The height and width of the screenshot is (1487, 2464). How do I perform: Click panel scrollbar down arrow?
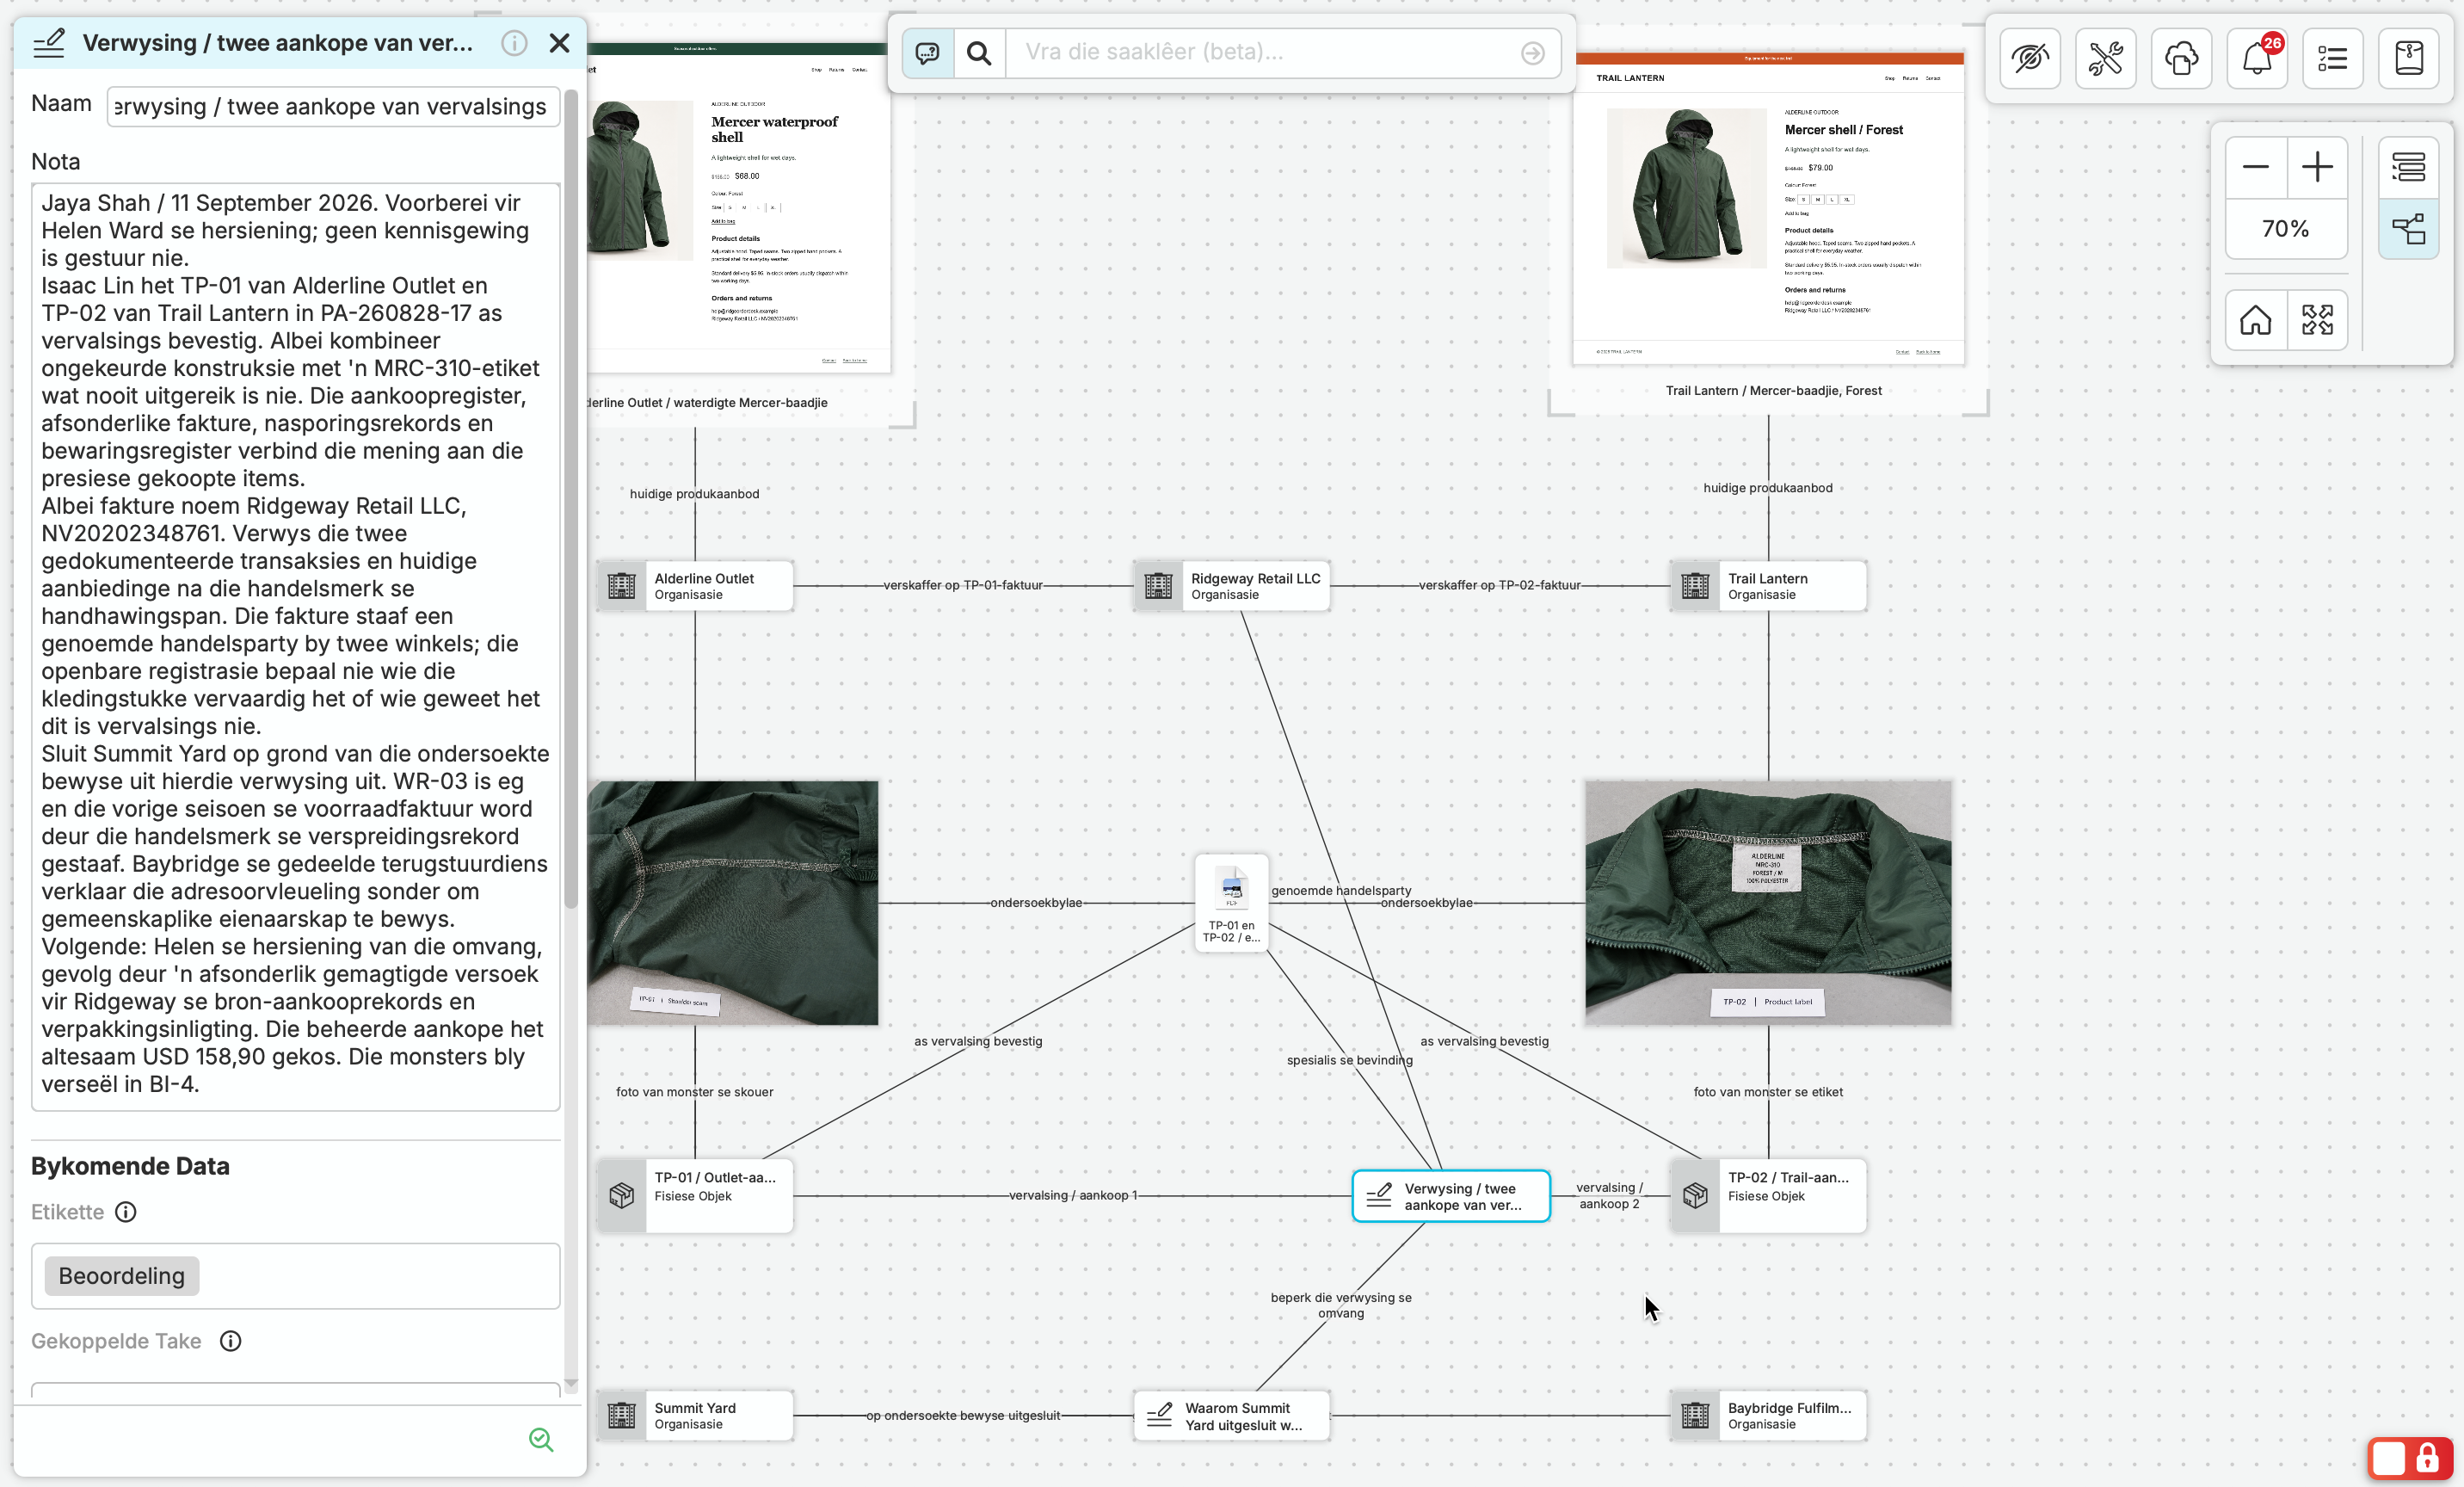(x=571, y=1384)
